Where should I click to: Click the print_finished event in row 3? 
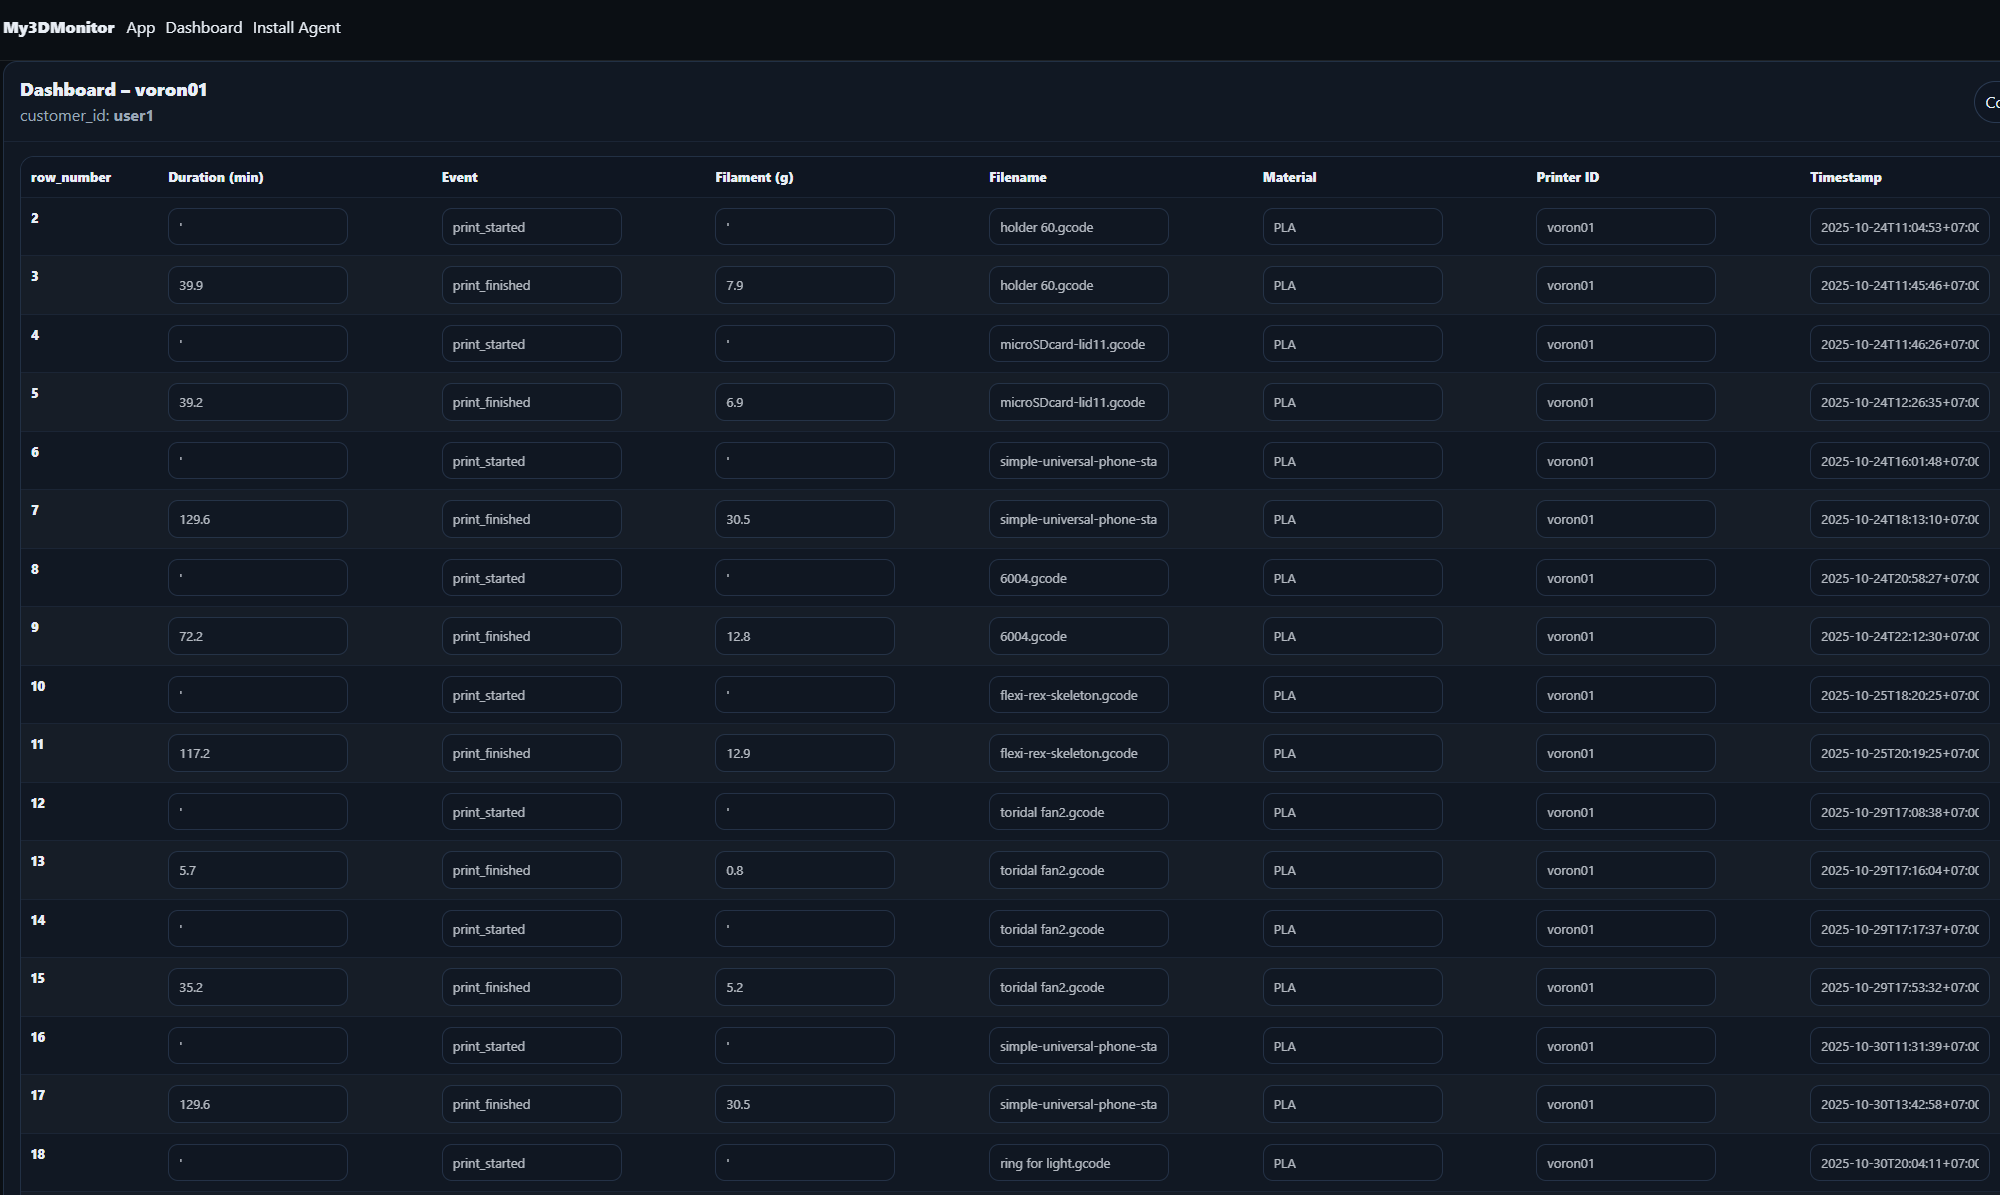pos(532,284)
